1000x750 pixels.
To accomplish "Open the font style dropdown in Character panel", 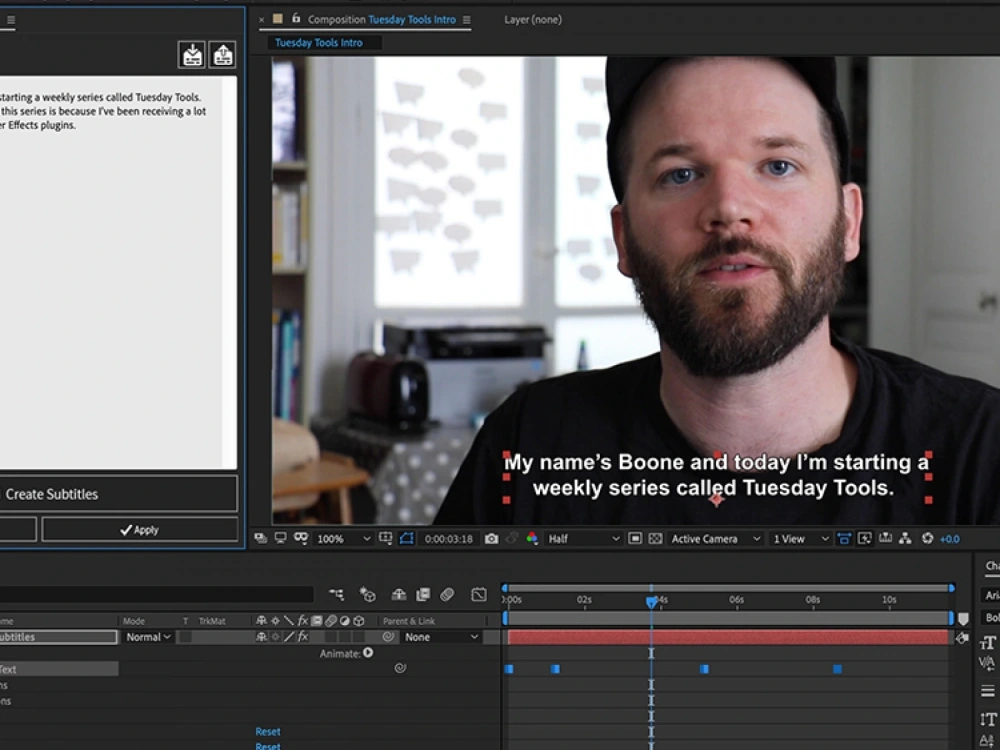I will coord(990,617).
